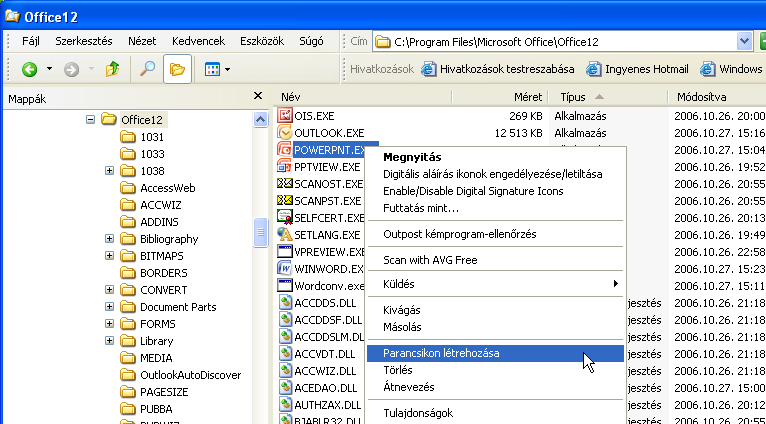
Task: Choose Enable/Disable Digital Signature Icons
Action: click(495, 191)
